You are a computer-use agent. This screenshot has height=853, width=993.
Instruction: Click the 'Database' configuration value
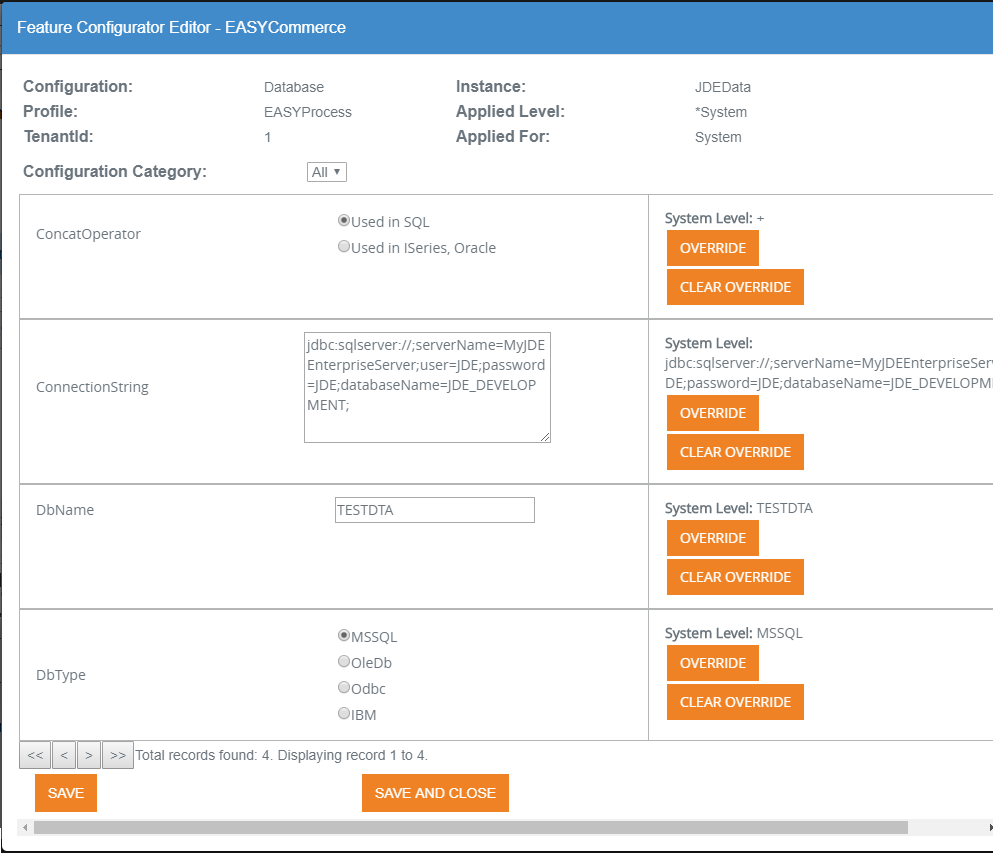point(294,87)
